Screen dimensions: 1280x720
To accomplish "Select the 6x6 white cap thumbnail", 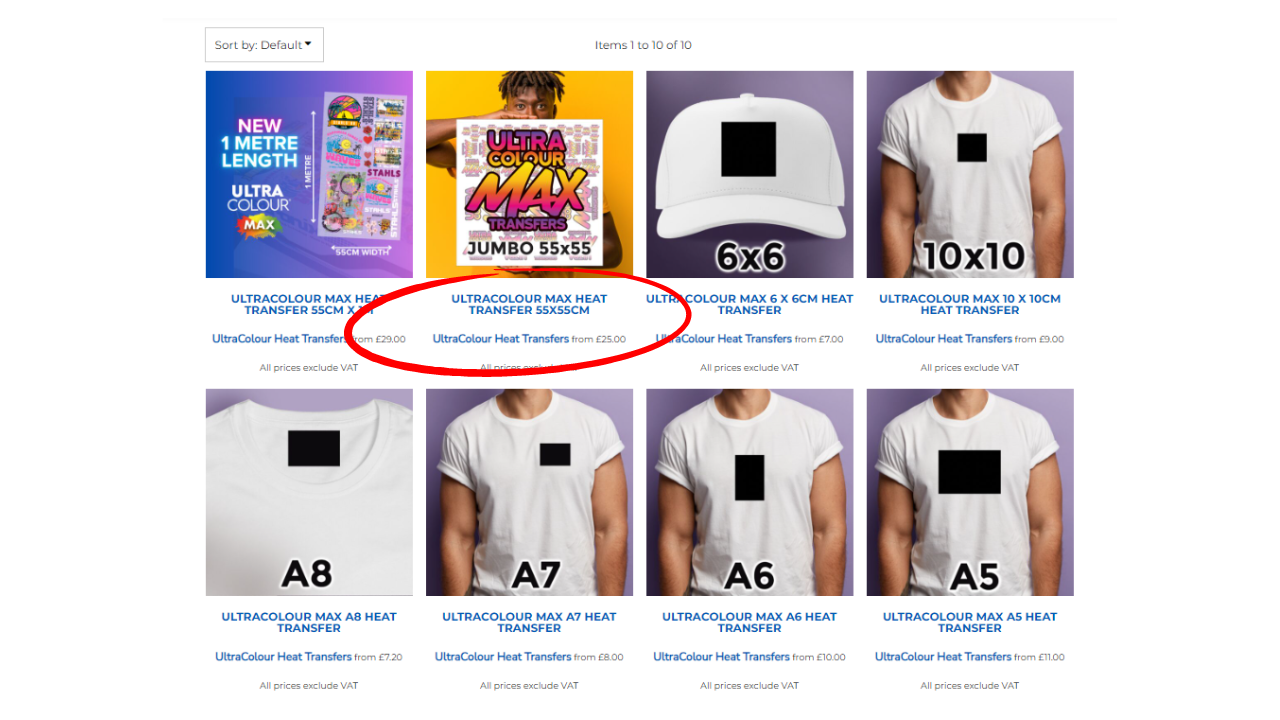I will click(x=750, y=174).
